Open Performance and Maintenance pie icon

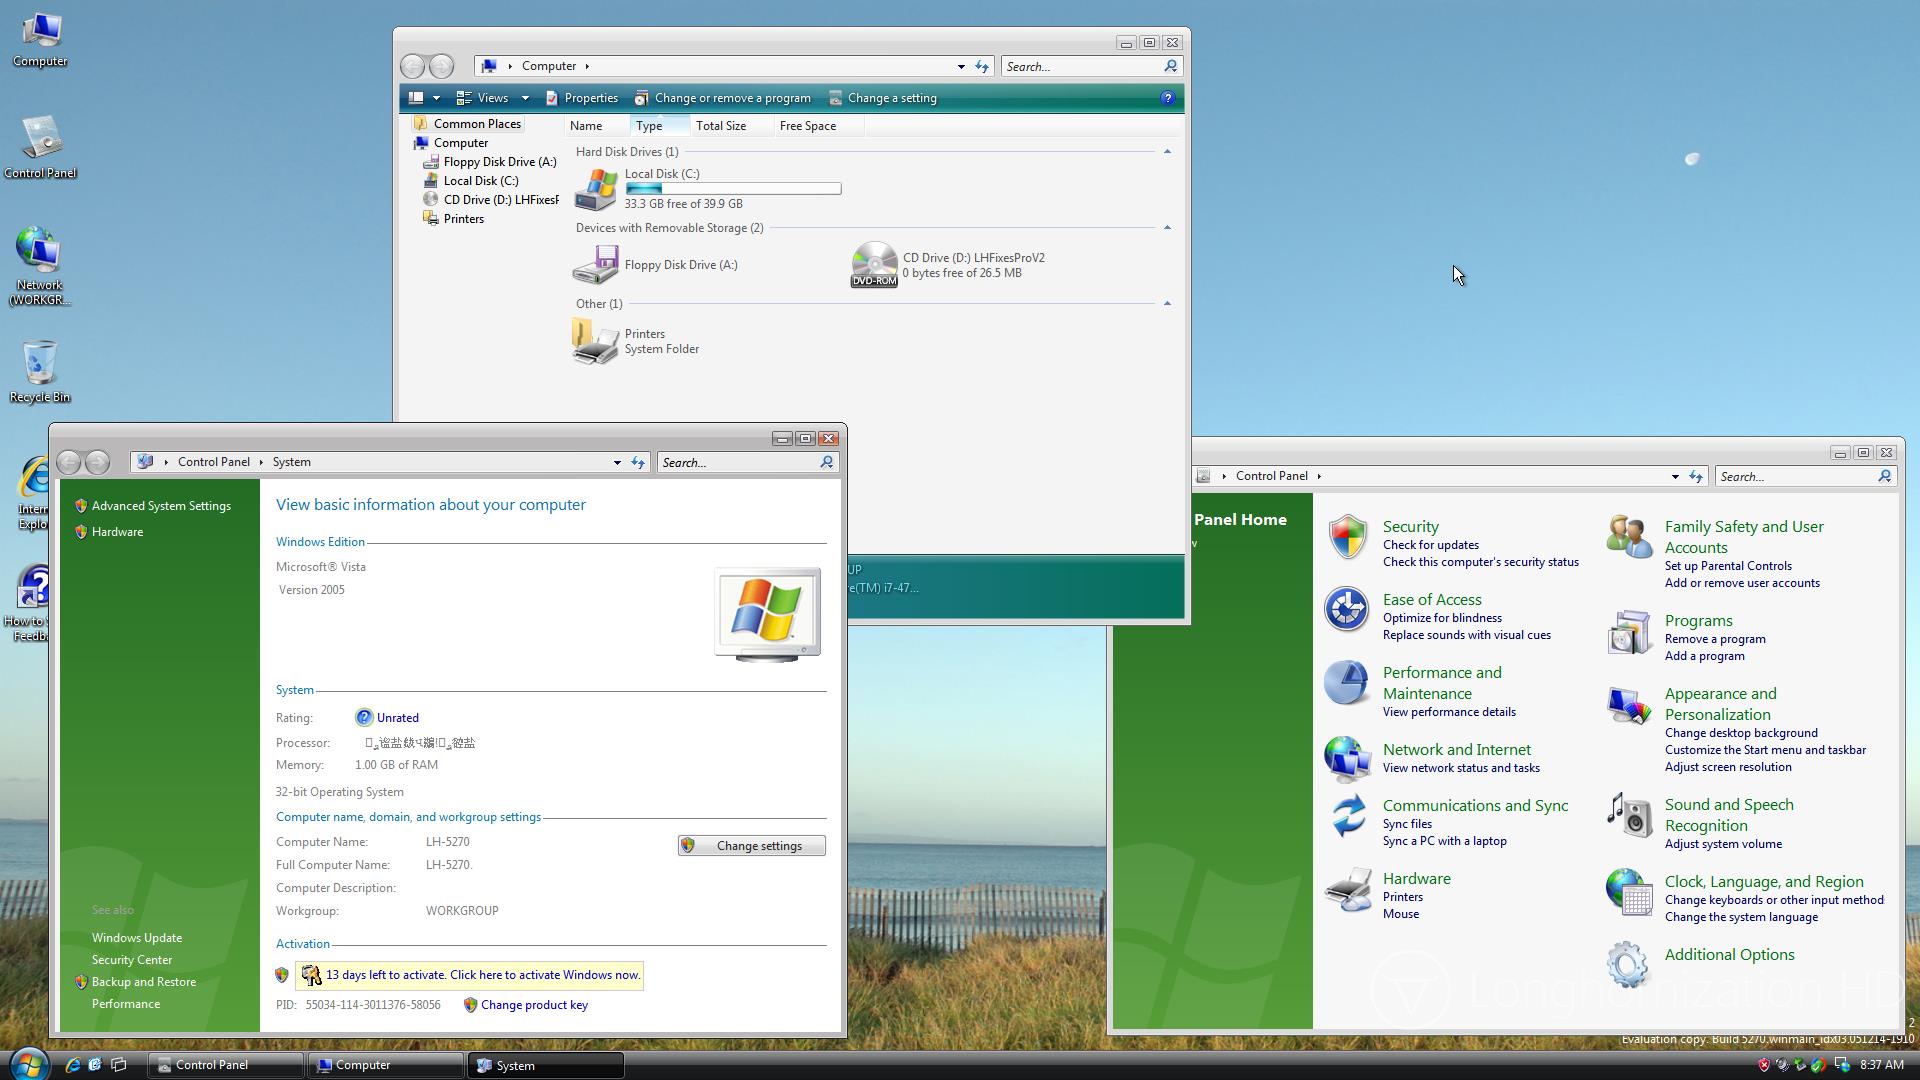coord(1346,683)
